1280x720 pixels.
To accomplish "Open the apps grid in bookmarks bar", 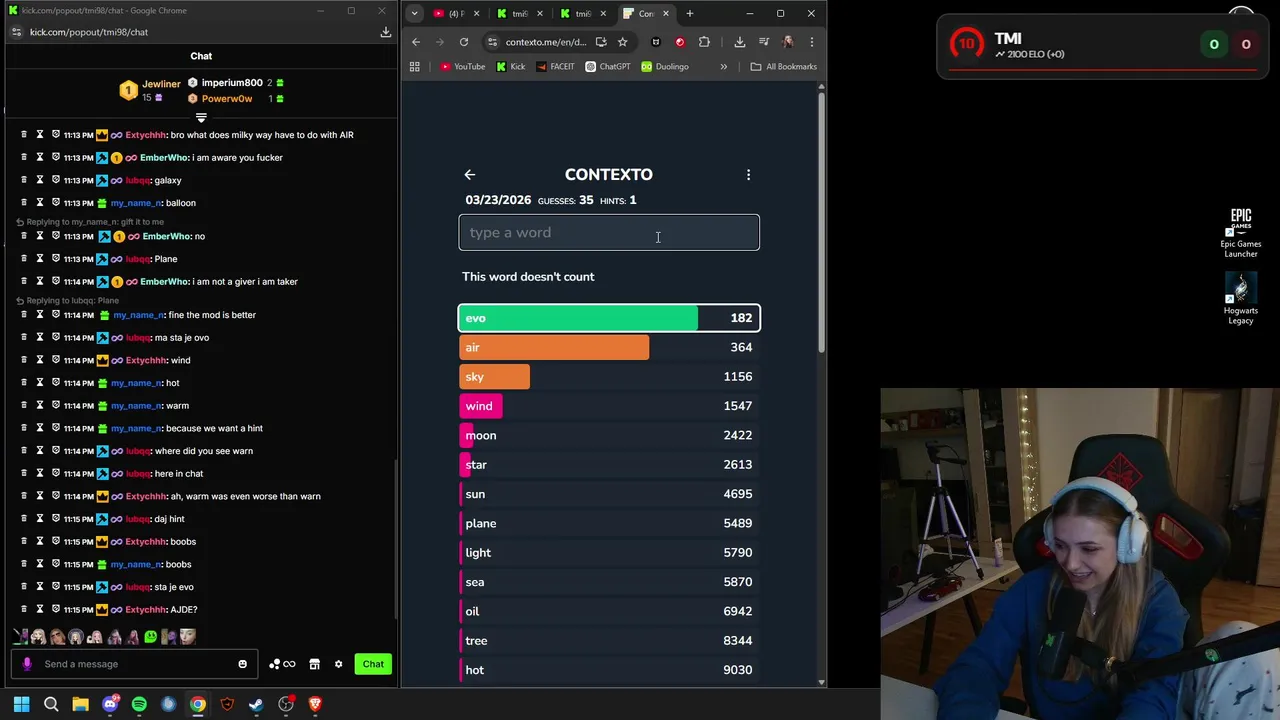I will pyautogui.click(x=414, y=67).
